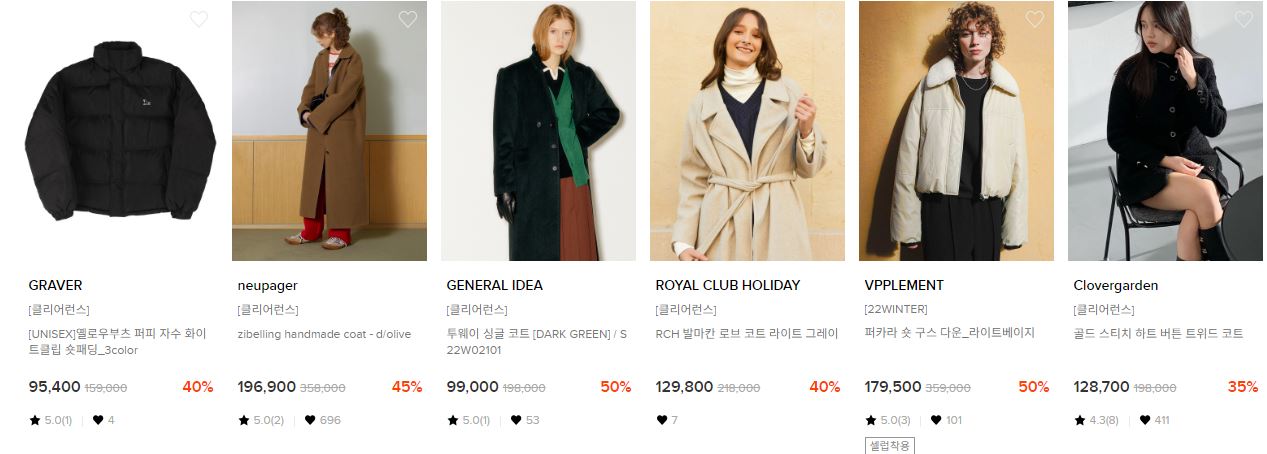This screenshot has height=454, width=1267.
Task: Toggle wishlist heart on VPPLEMENT down jacket
Action: pyautogui.click(x=1035, y=19)
